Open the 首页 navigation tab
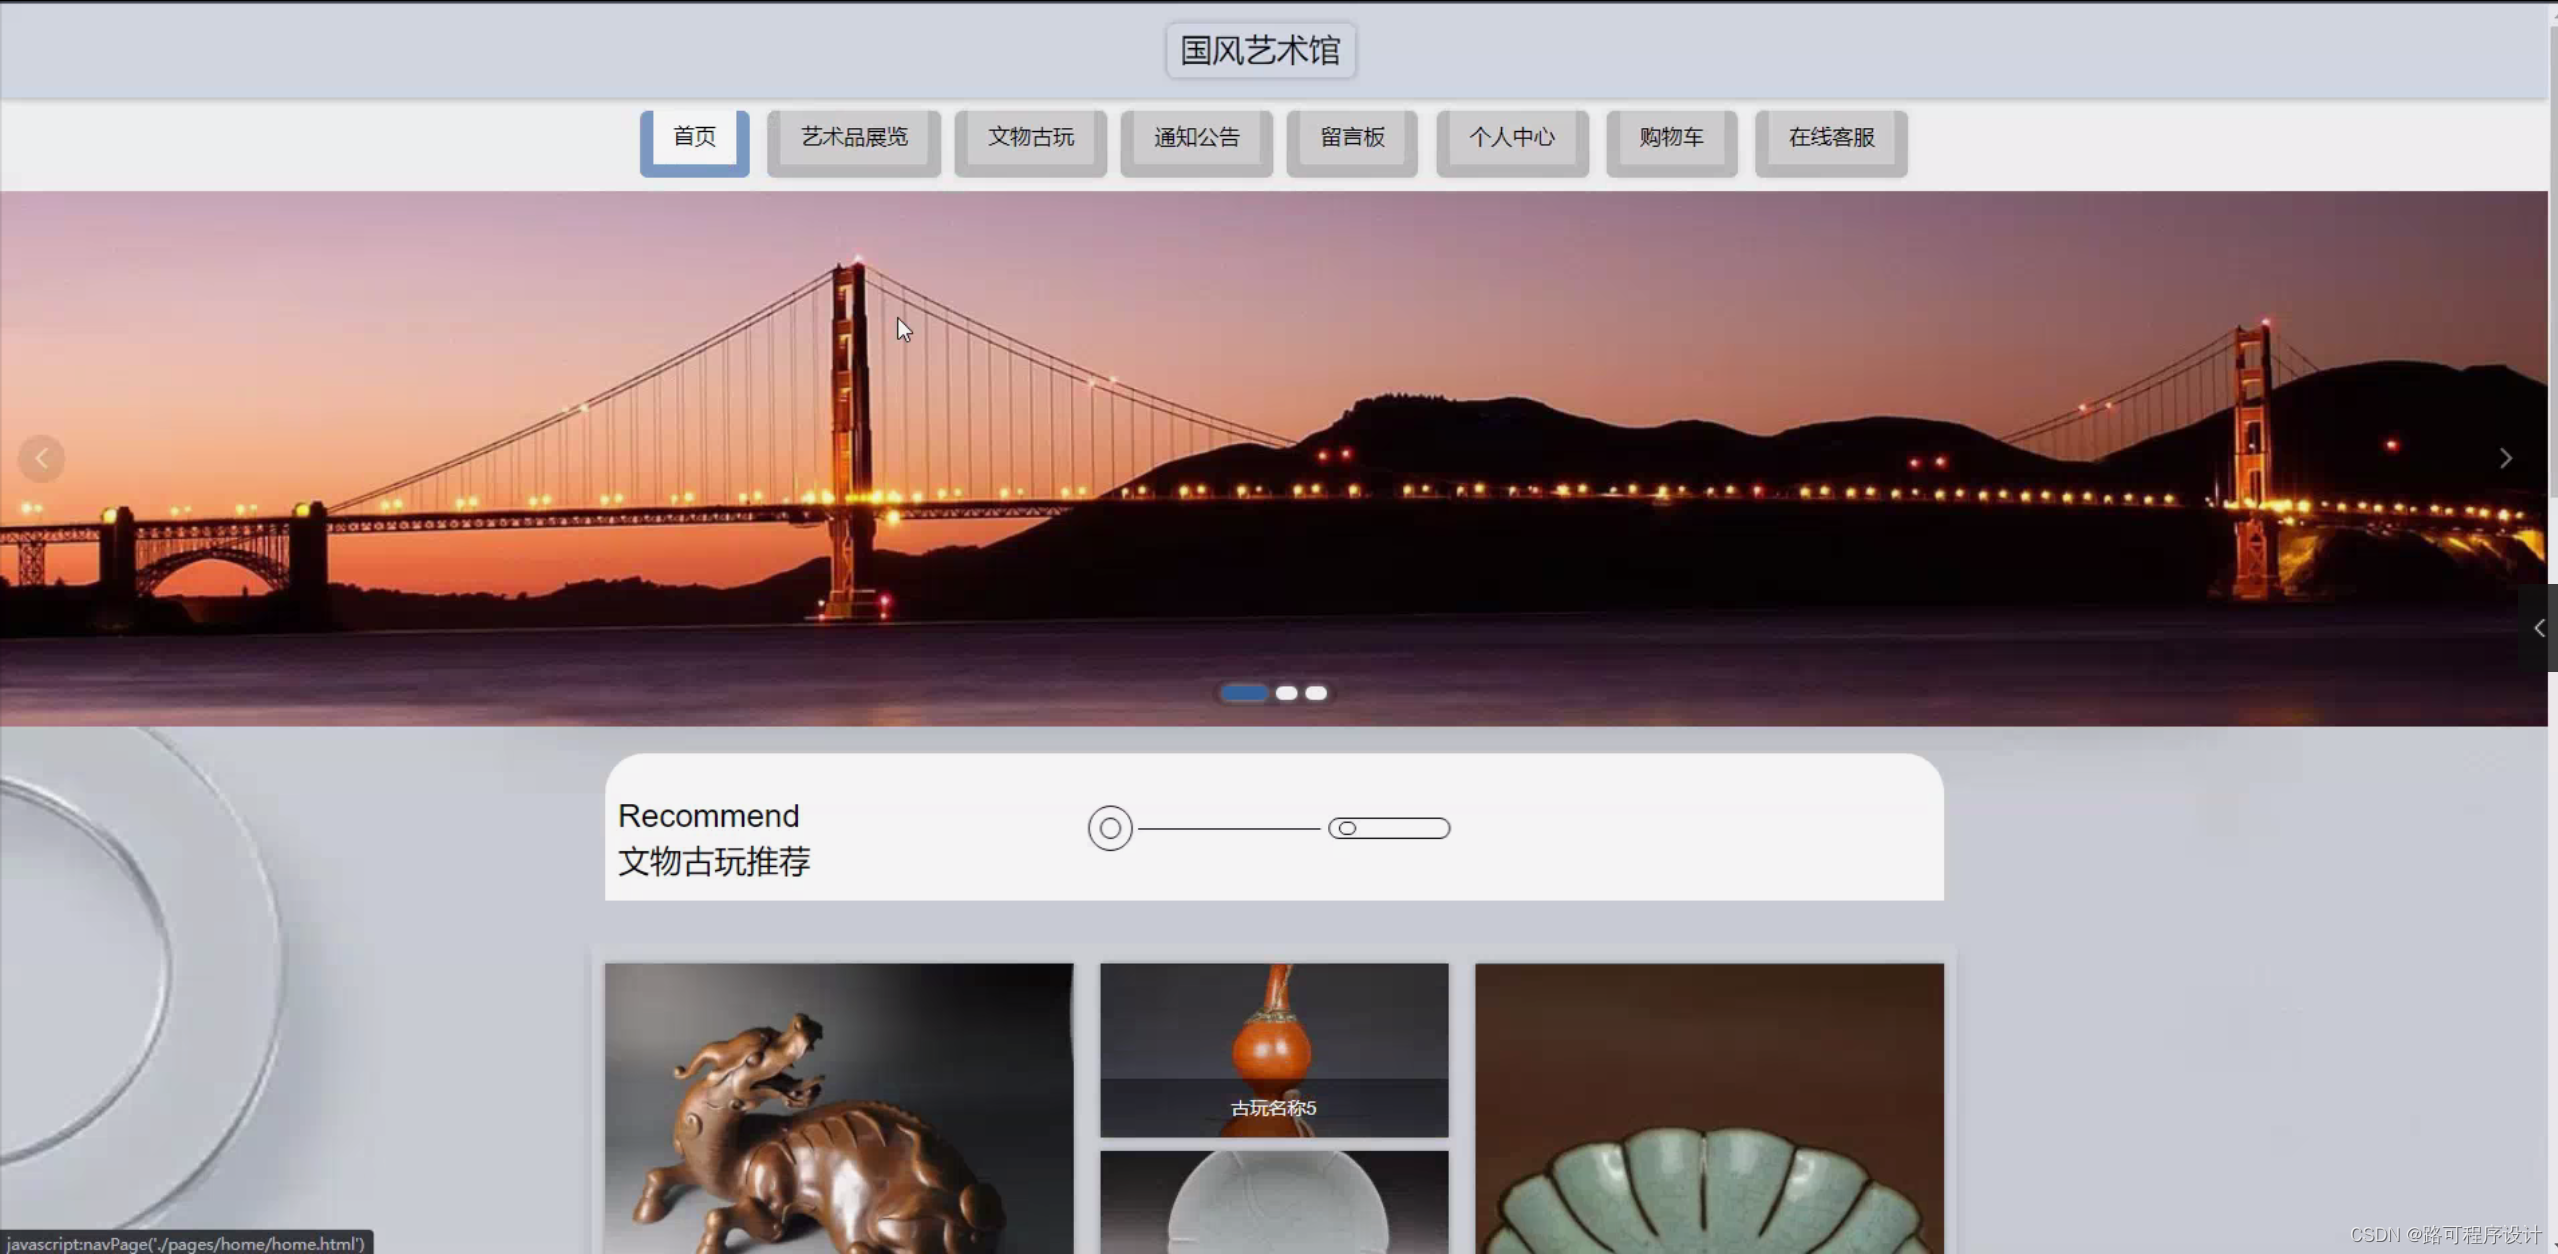 [x=694, y=138]
